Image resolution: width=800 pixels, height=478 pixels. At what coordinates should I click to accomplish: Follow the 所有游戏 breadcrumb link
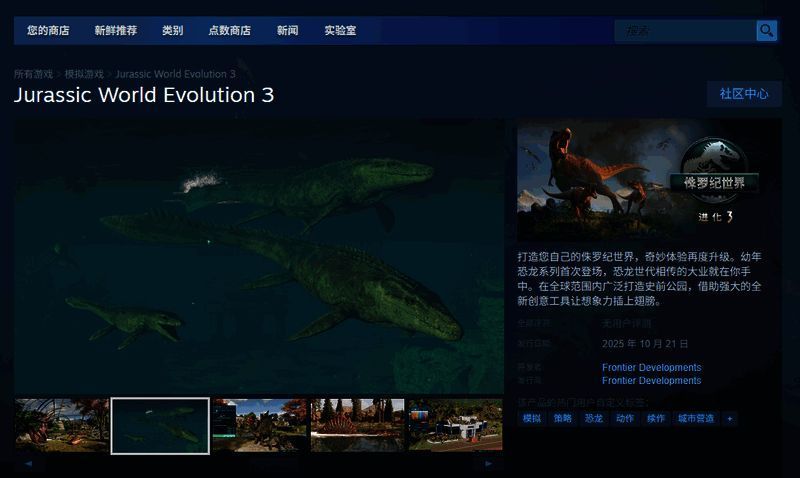(33, 74)
